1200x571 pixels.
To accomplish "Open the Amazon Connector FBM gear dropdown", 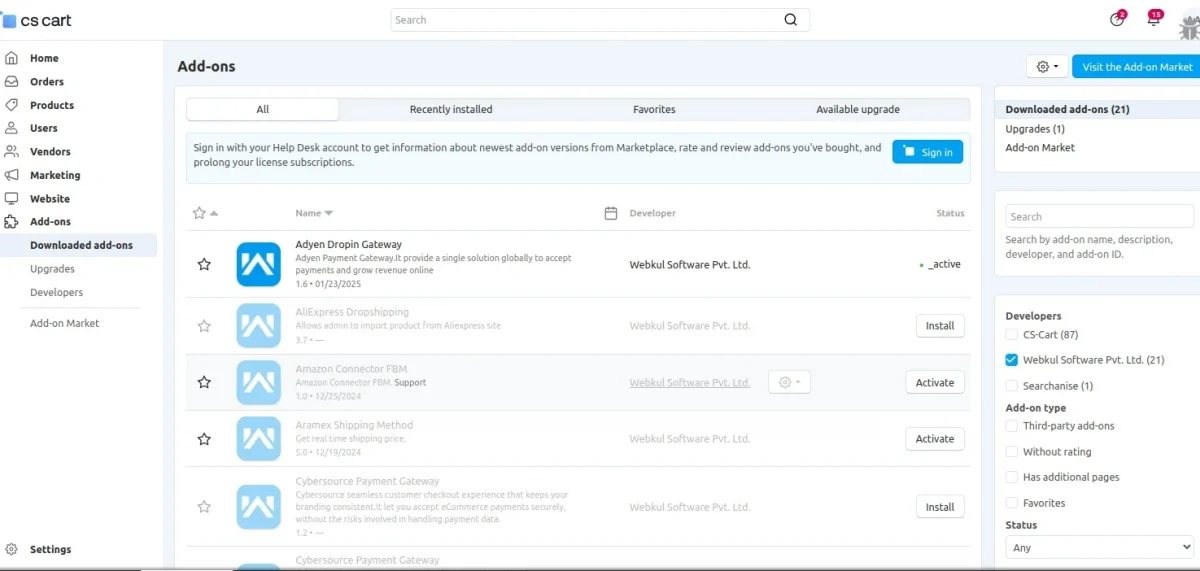I will click(789, 382).
